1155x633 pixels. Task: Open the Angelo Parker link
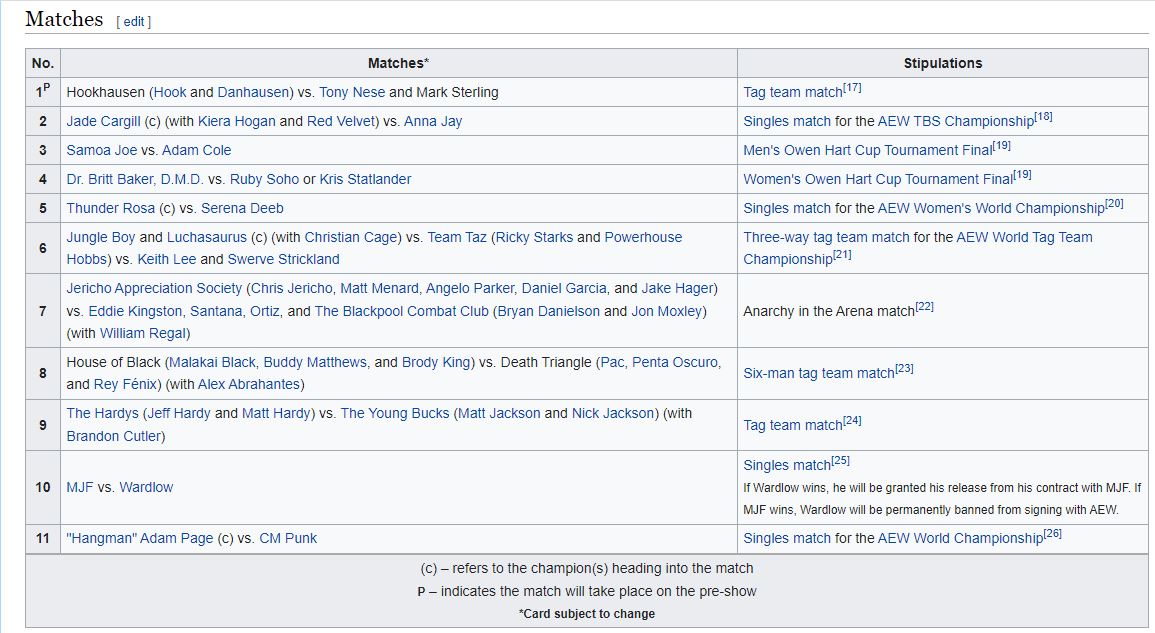pos(472,288)
